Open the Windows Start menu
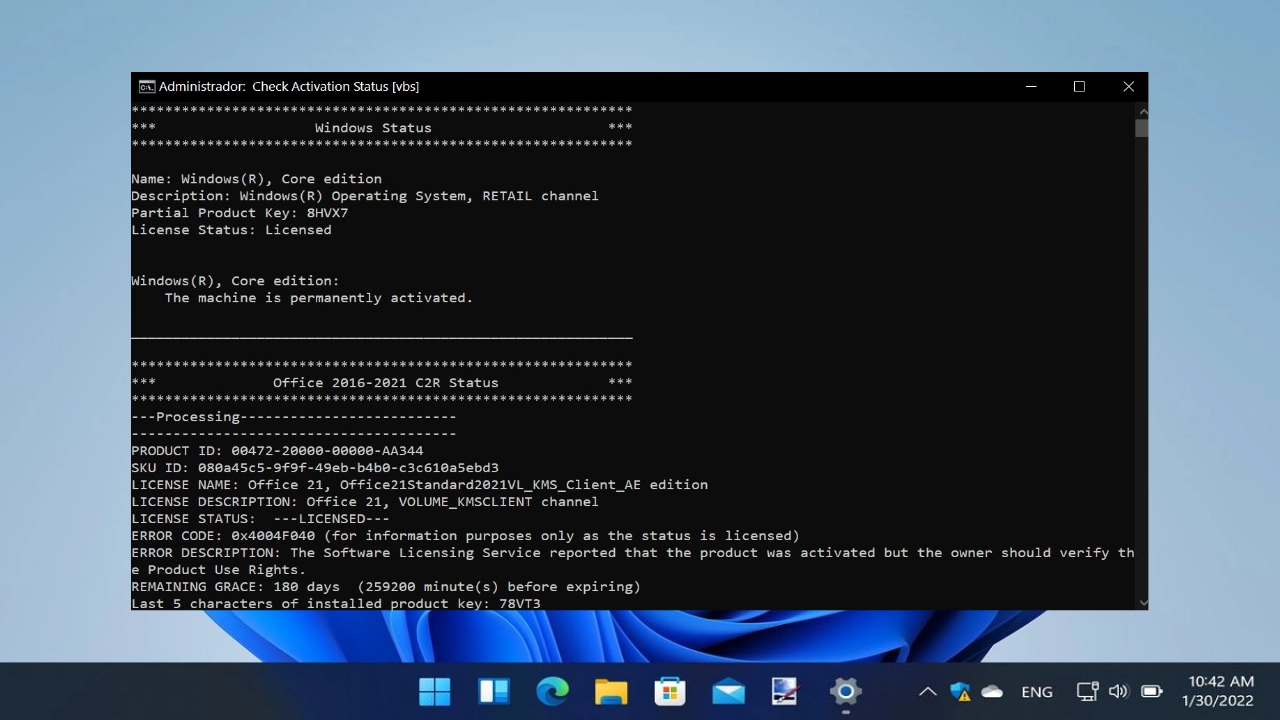1280x720 pixels. click(434, 691)
